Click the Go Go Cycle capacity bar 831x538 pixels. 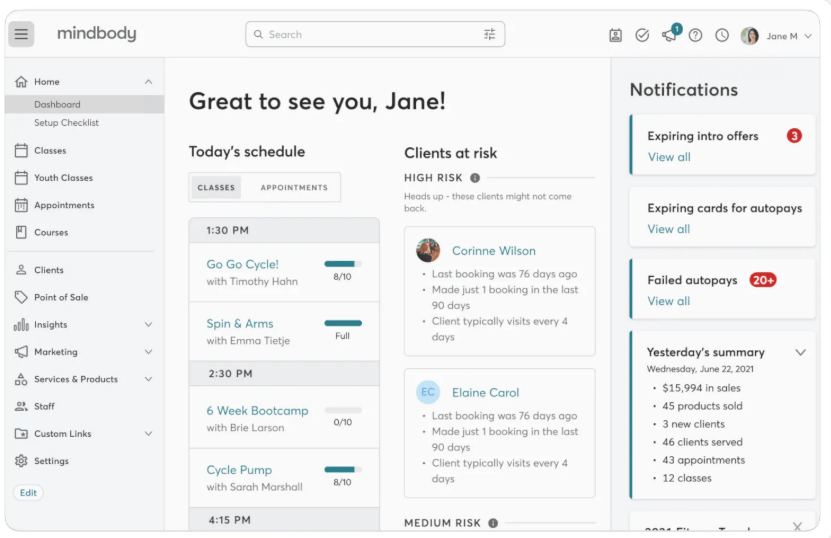click(342, 264)
